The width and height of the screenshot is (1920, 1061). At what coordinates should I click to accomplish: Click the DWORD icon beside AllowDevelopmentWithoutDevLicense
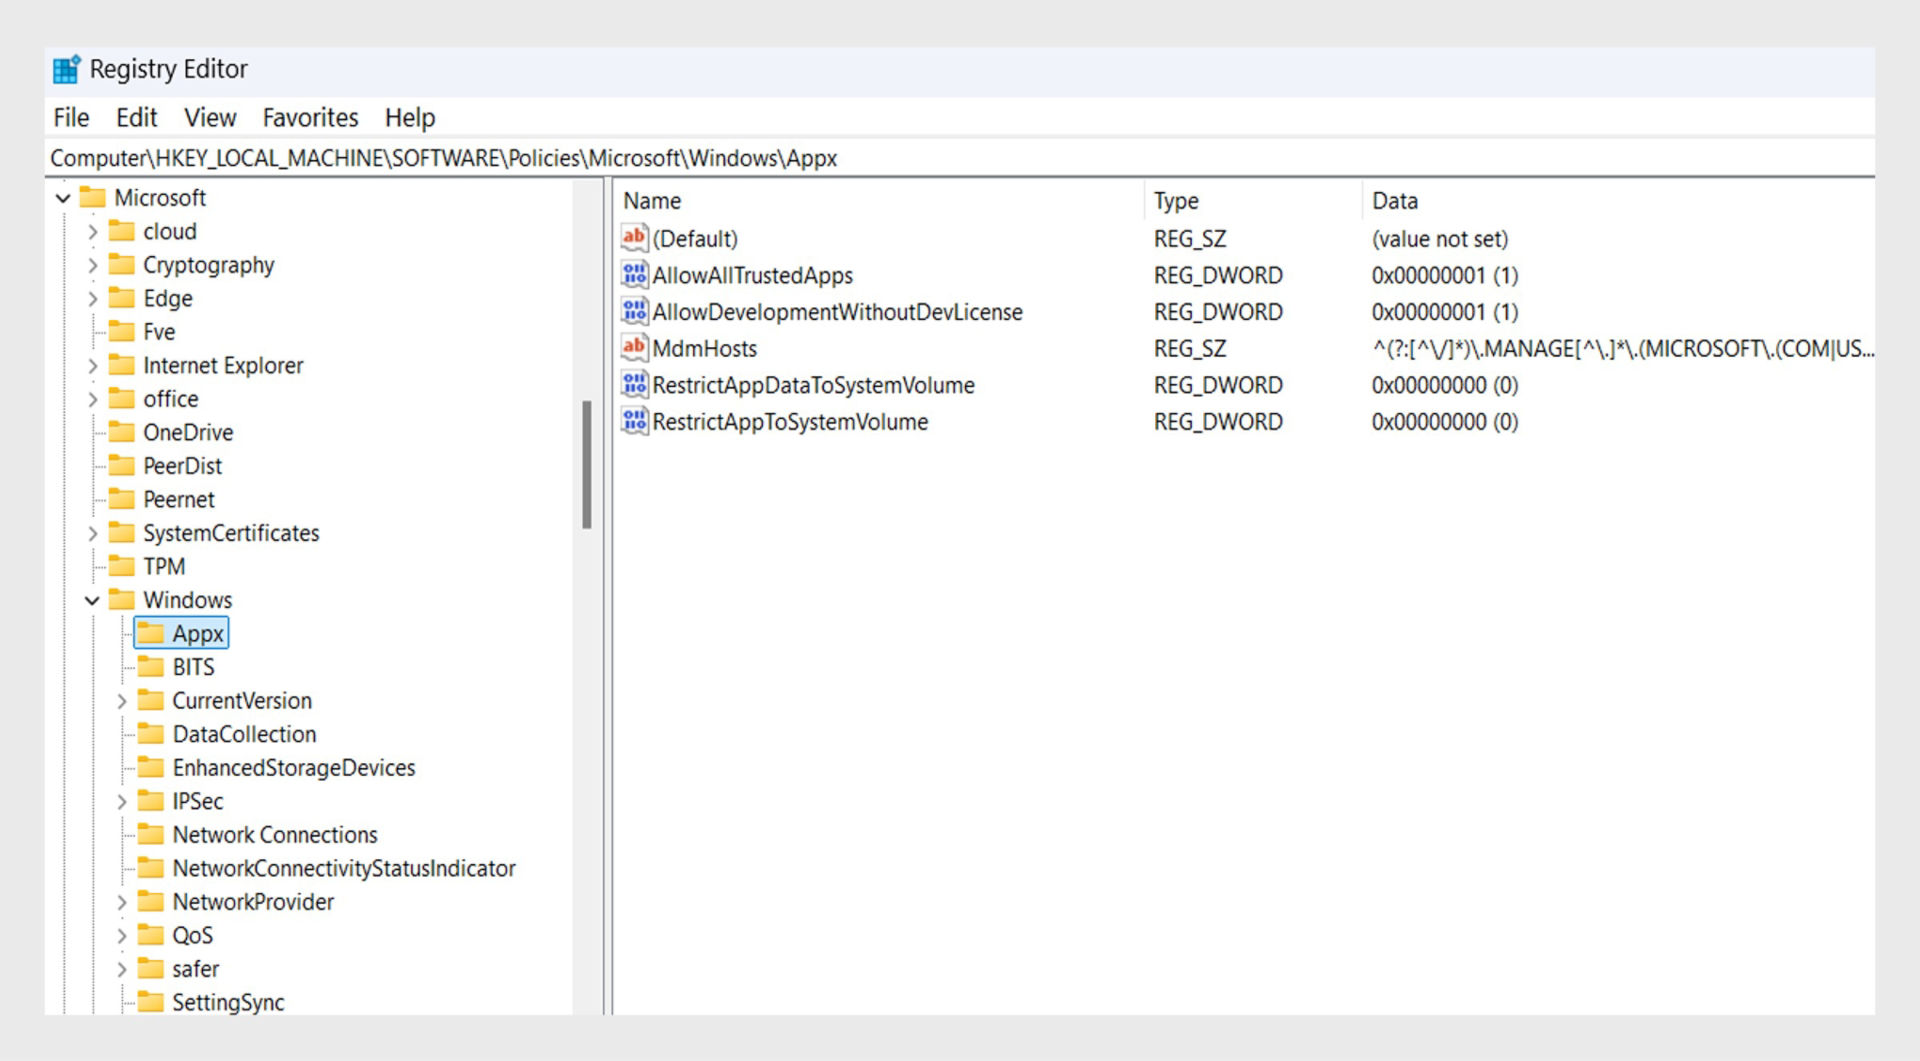coord(634,311)
